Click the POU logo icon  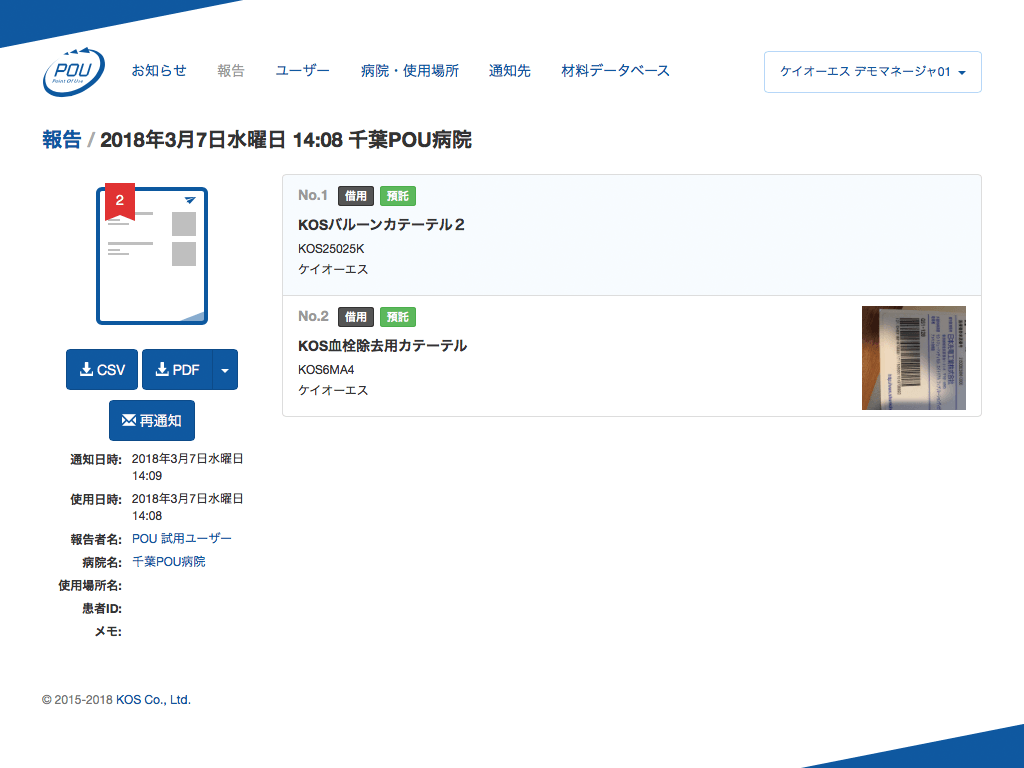73,72
